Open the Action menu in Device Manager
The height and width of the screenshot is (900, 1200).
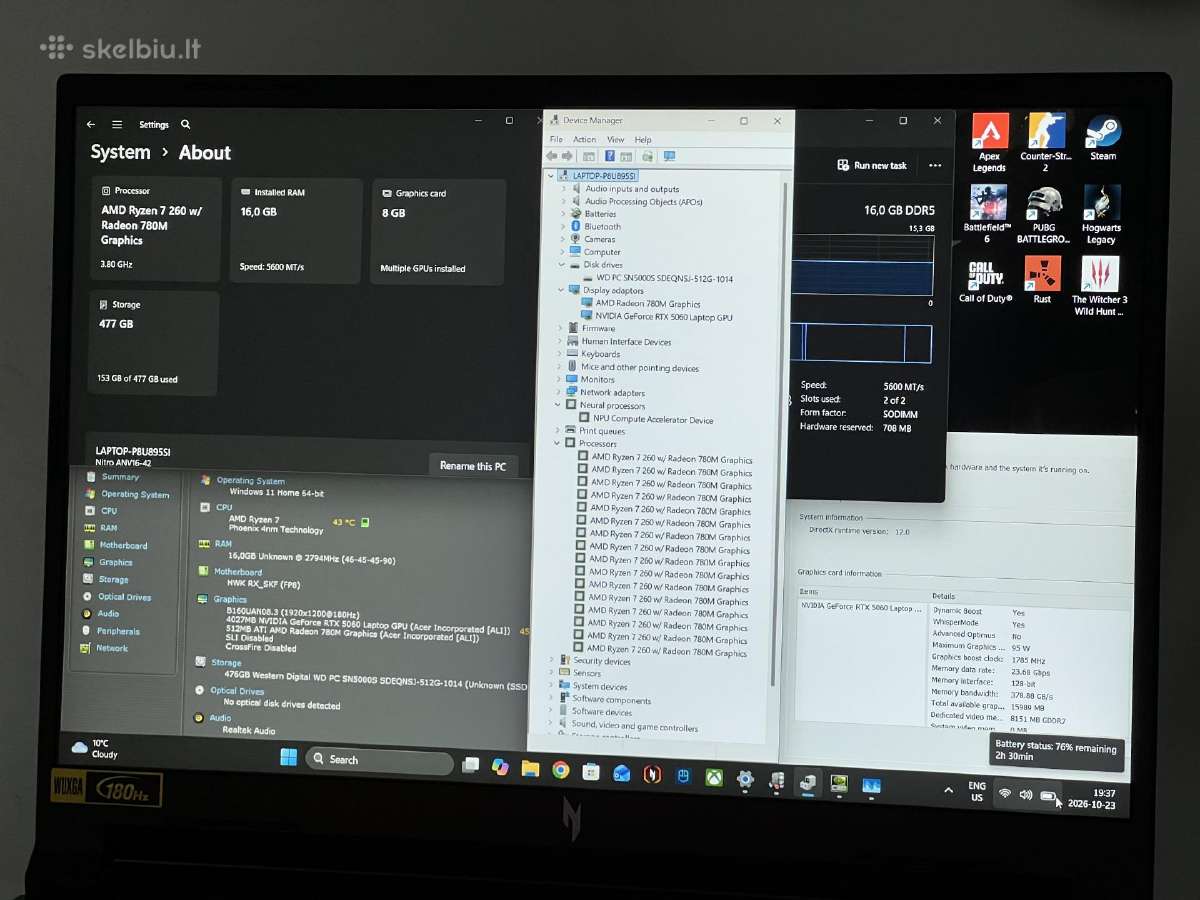pyautogui.click(x=585, y=139)
